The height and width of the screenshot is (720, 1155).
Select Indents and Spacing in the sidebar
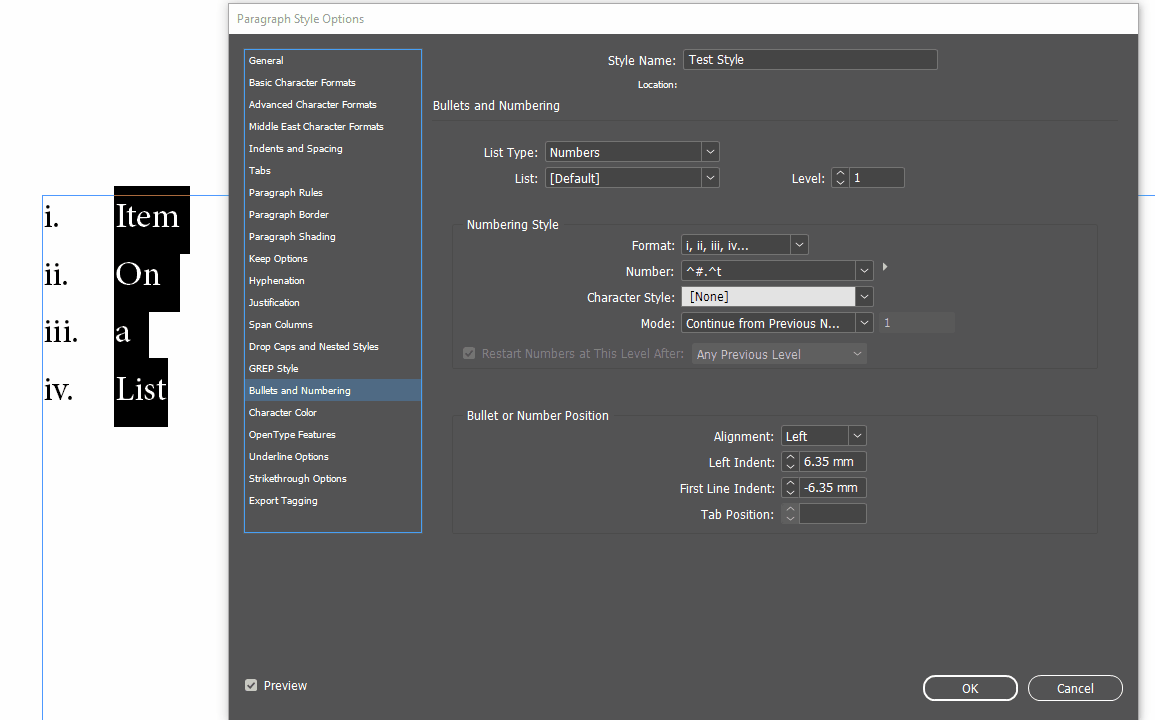[x=295, y=148]
